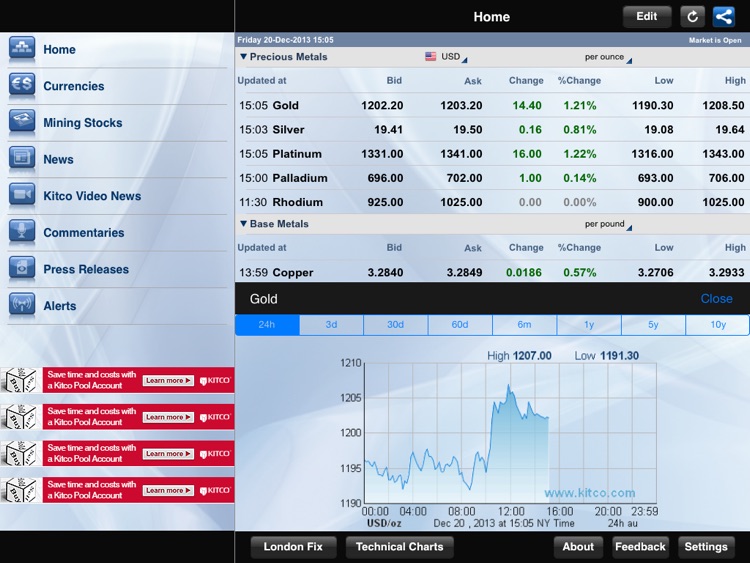The width and height of the screenshot is (750, 563).
Task: Click Palladium high 706.00
Action: 726,178
